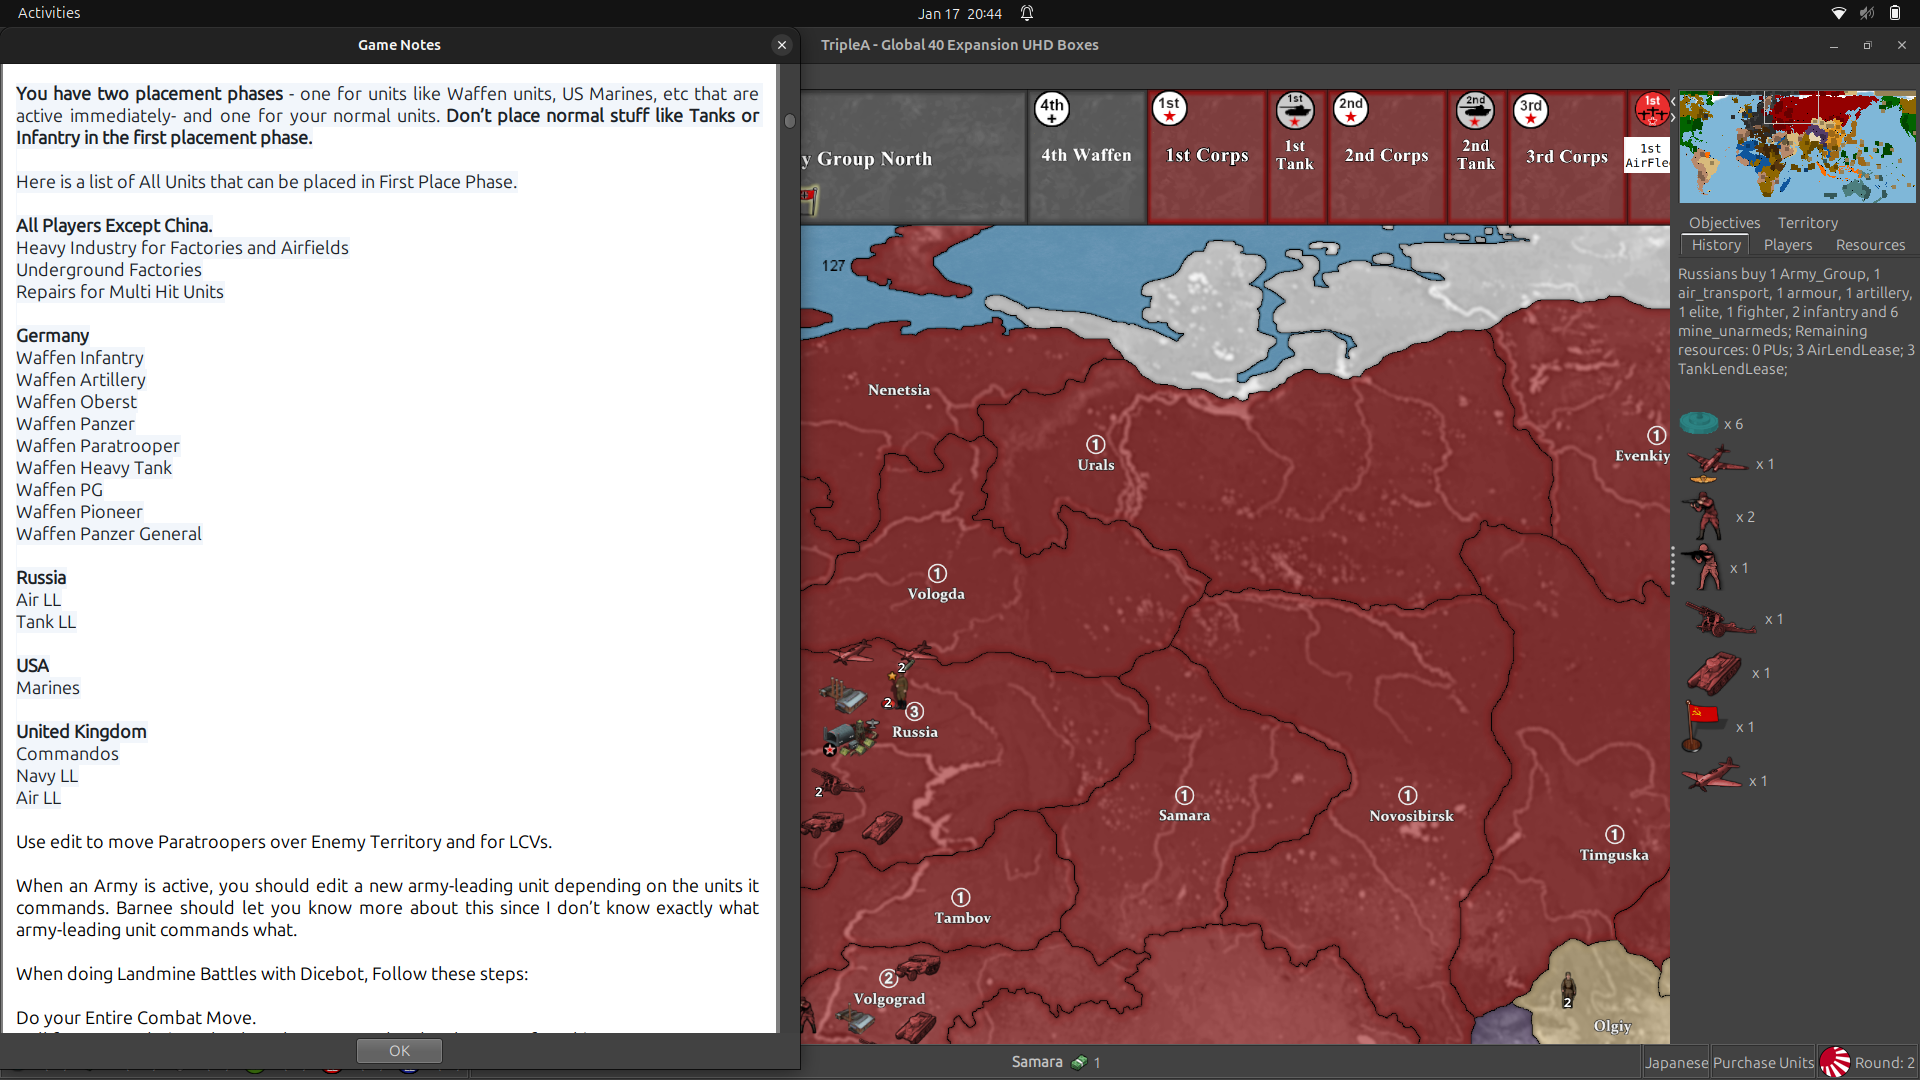Select the artillery icon in the side panel
The image size is (1920, 1080).
[1722, 620]
